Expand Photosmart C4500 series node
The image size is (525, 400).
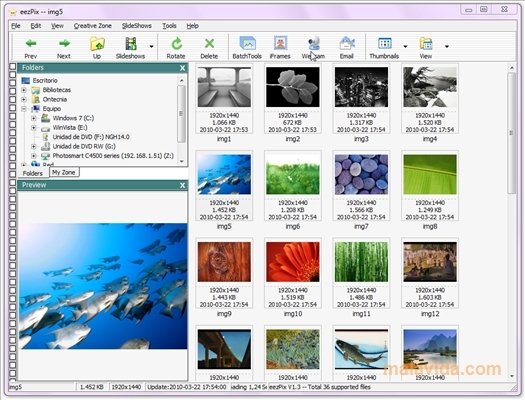tap(33, 156)
